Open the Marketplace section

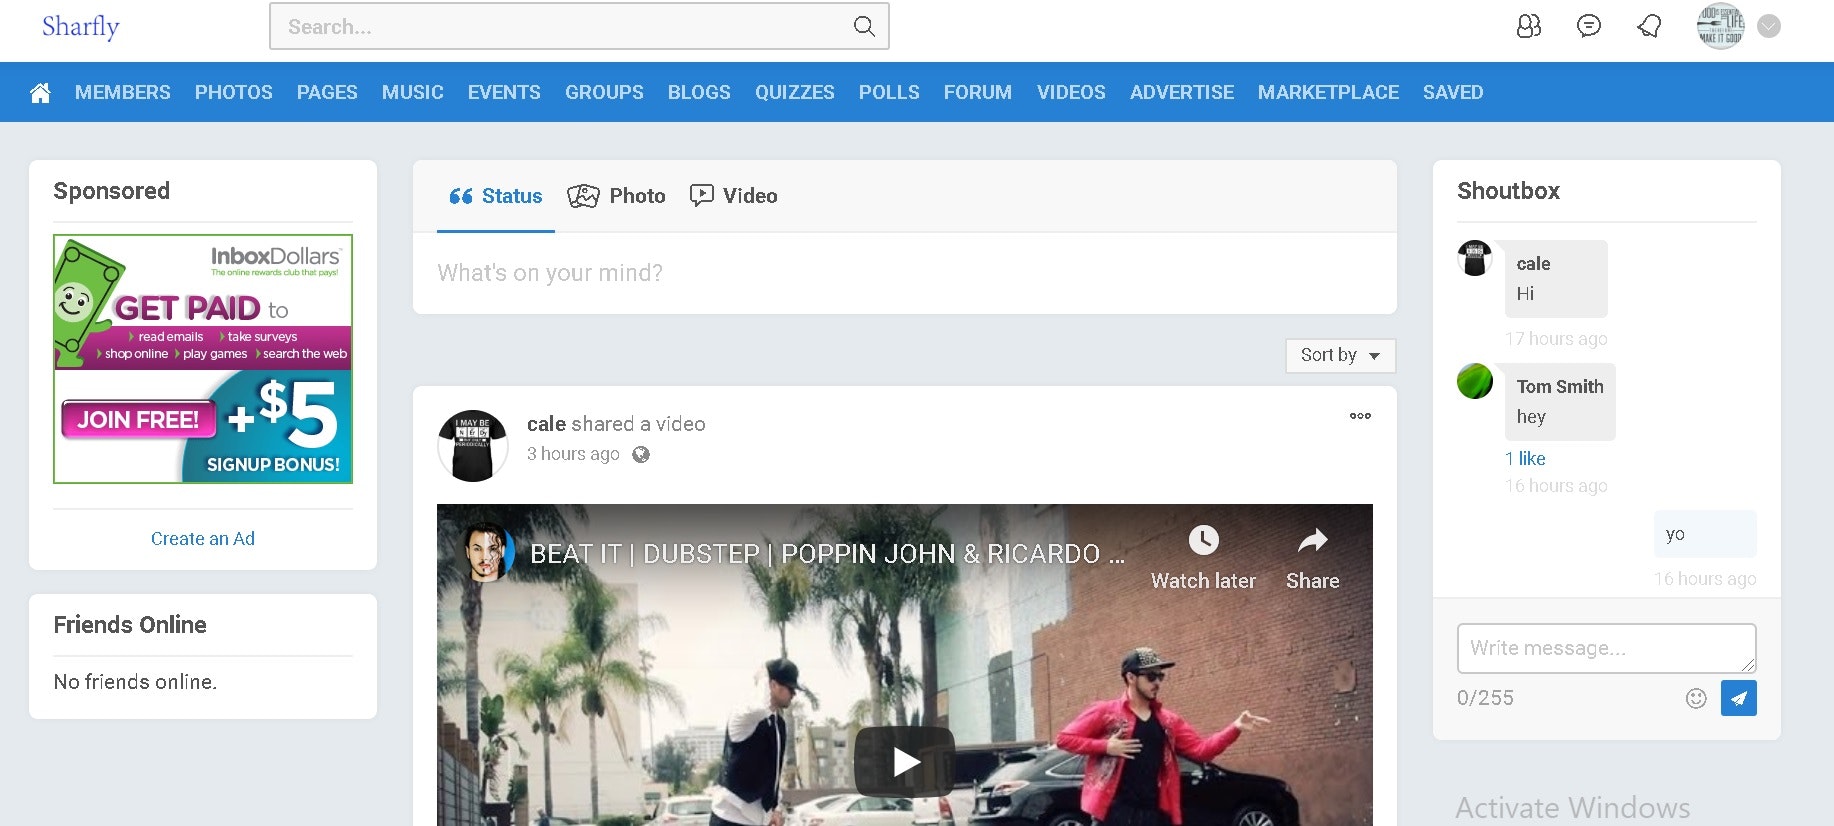[x=1328, y=92]
